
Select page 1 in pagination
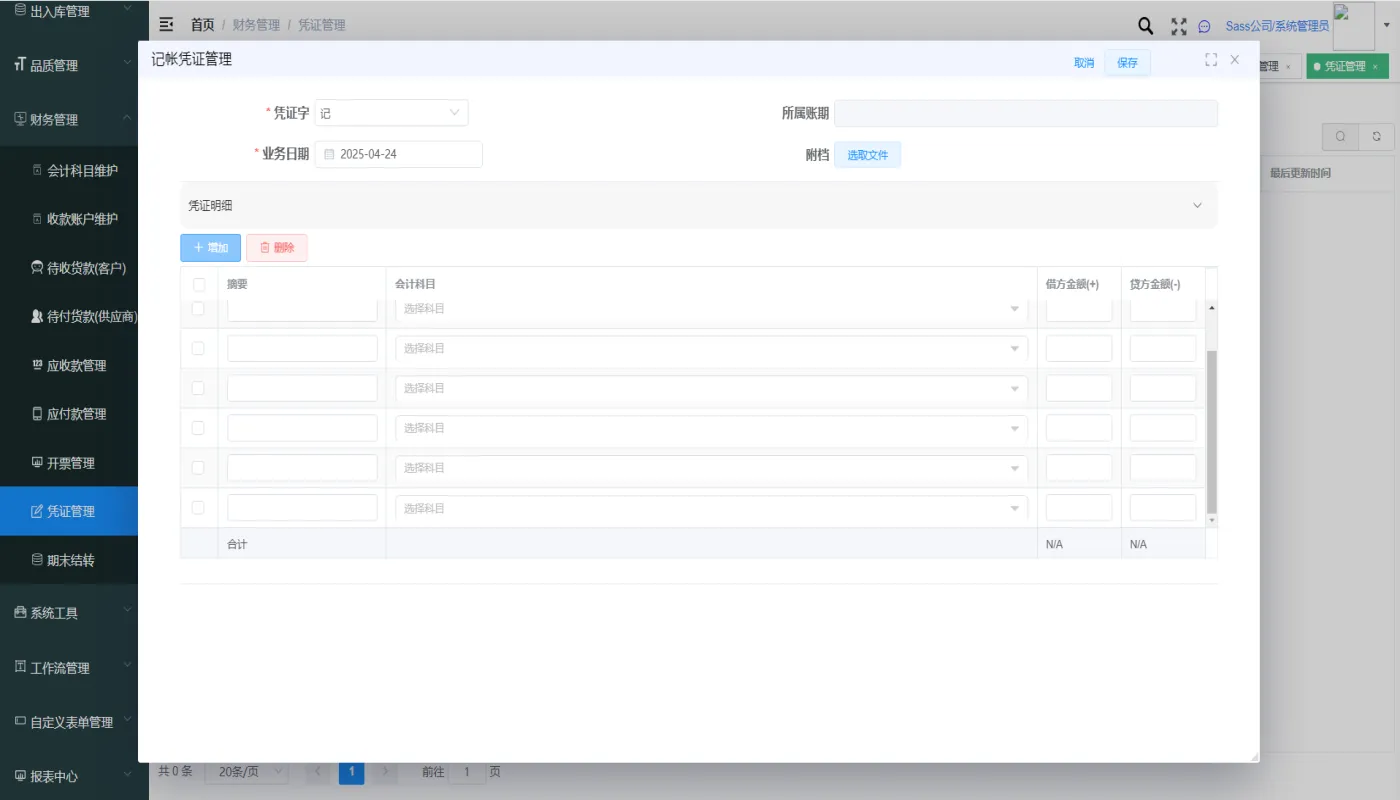point(351,771)
